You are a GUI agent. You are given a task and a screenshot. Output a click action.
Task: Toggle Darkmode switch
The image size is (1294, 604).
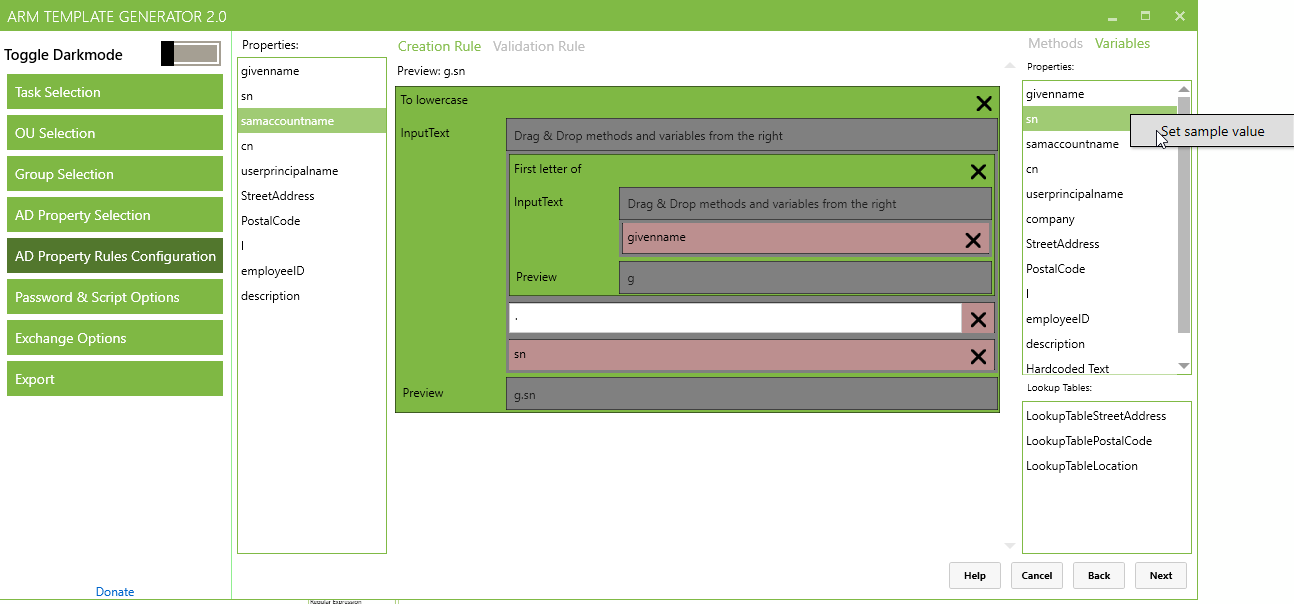click(190, 54)
